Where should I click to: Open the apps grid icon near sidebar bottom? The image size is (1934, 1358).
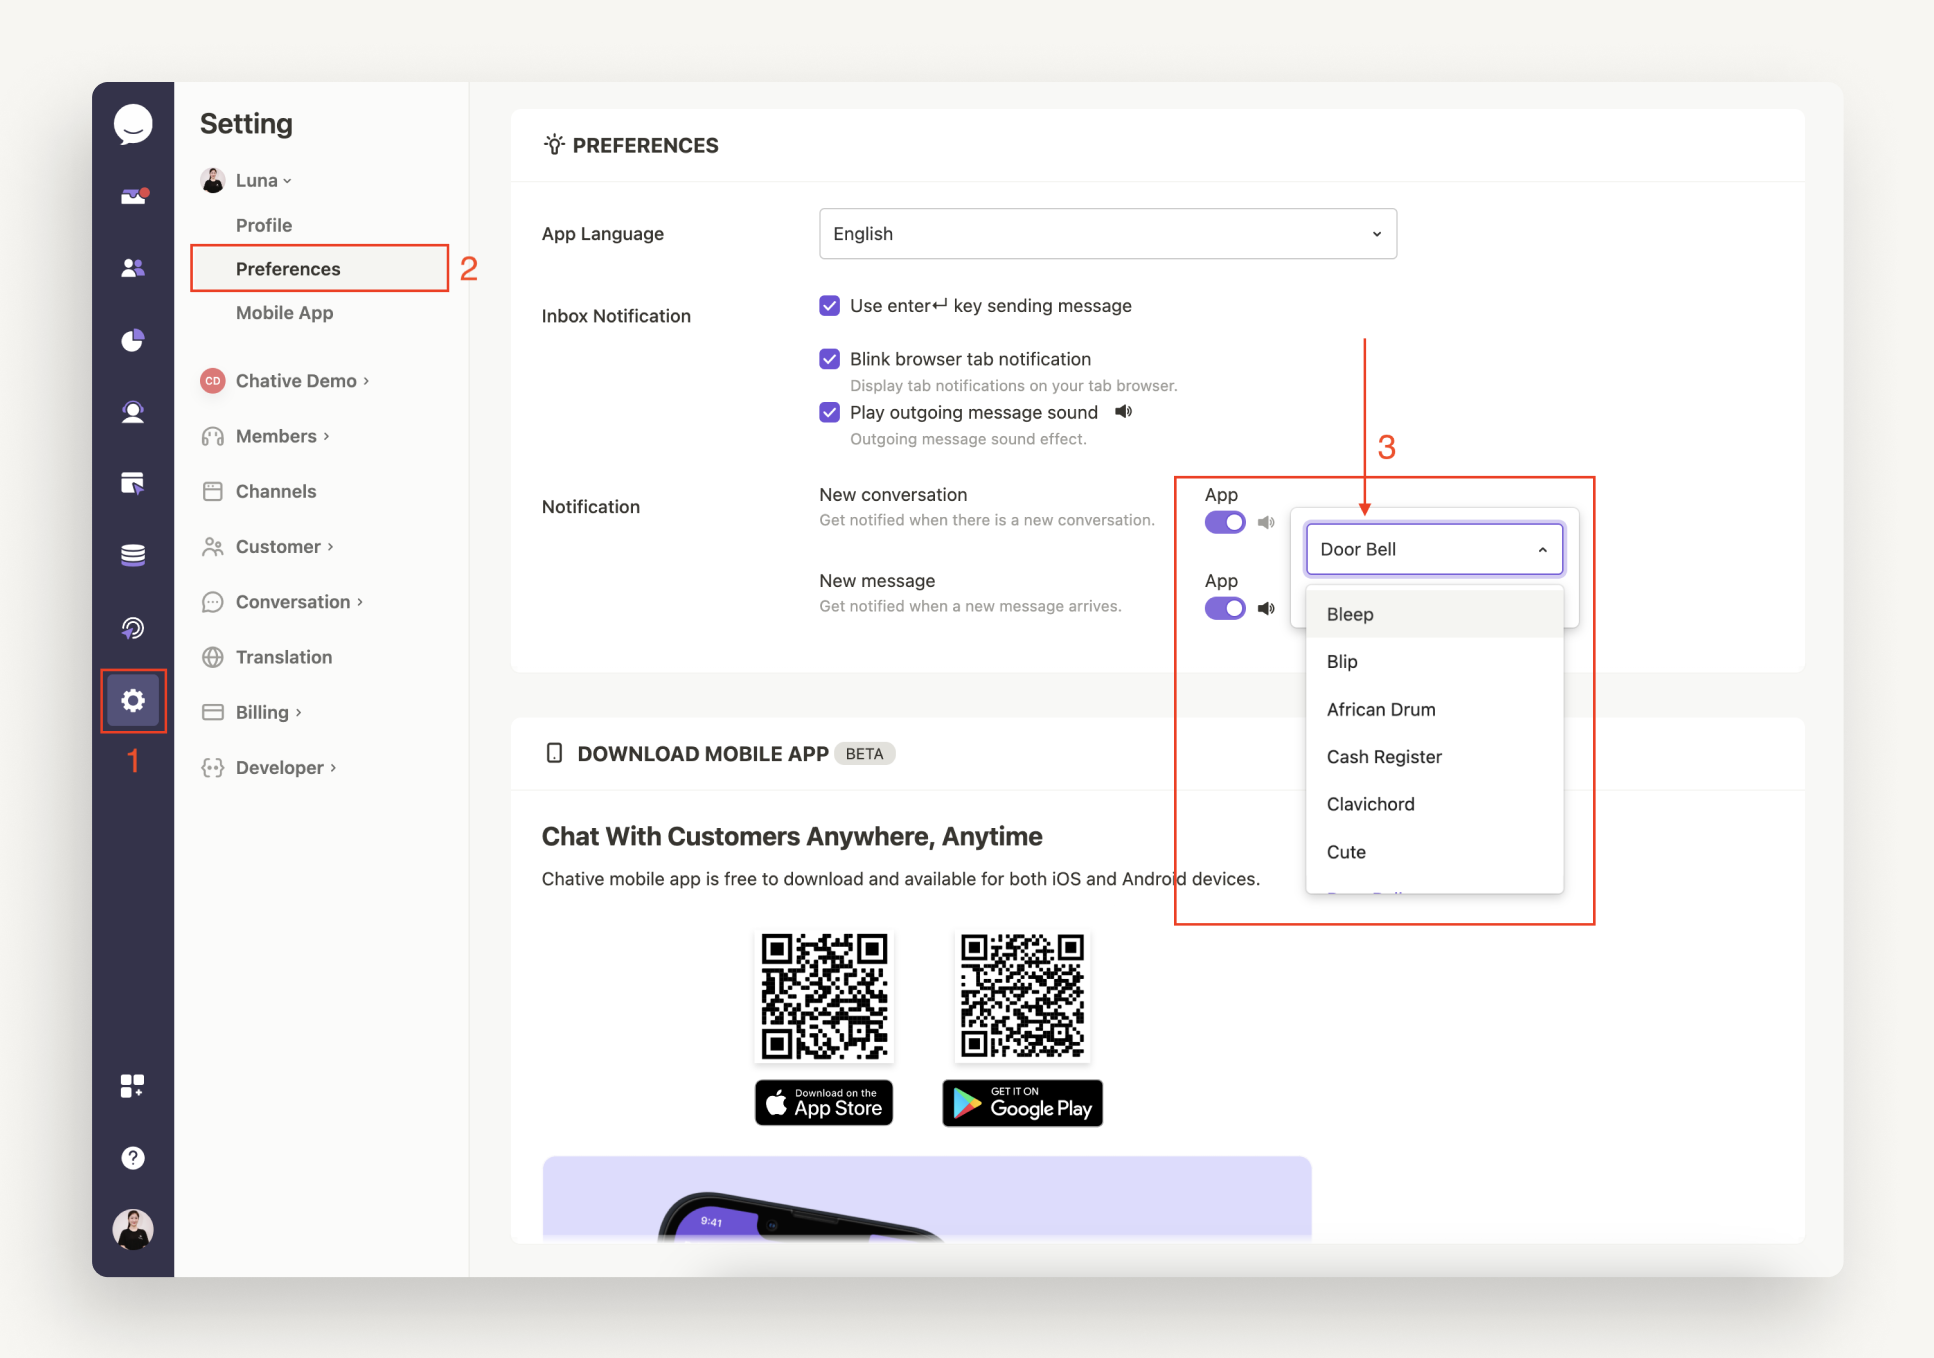tap(133, 1085)
